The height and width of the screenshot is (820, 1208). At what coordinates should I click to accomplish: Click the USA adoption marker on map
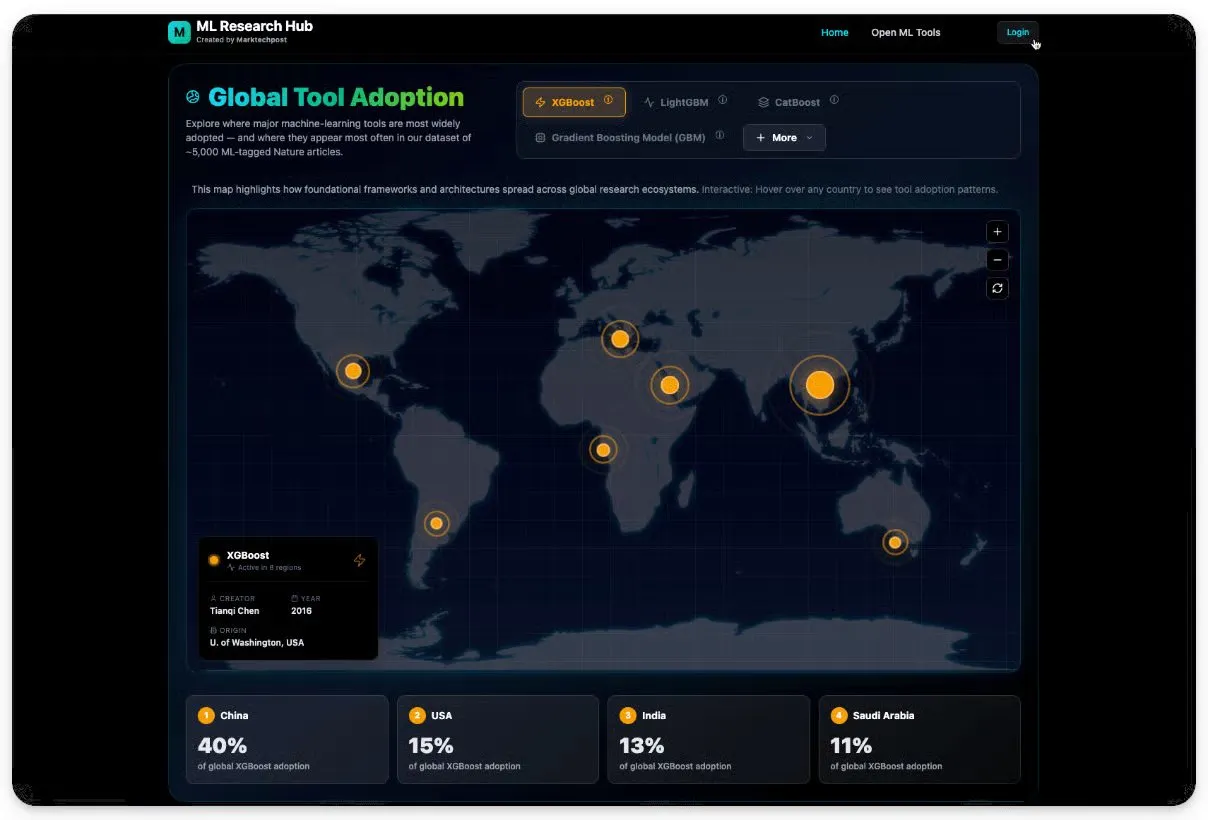[x=353, y=371]
